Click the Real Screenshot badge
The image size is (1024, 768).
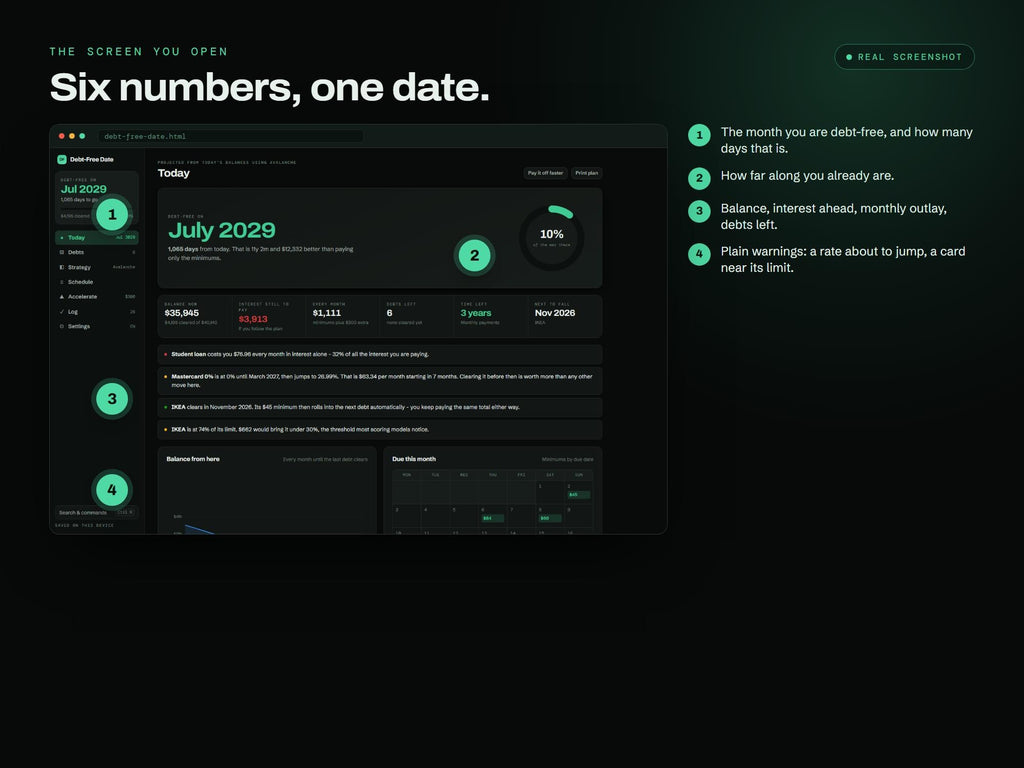[x=904, y=57]
